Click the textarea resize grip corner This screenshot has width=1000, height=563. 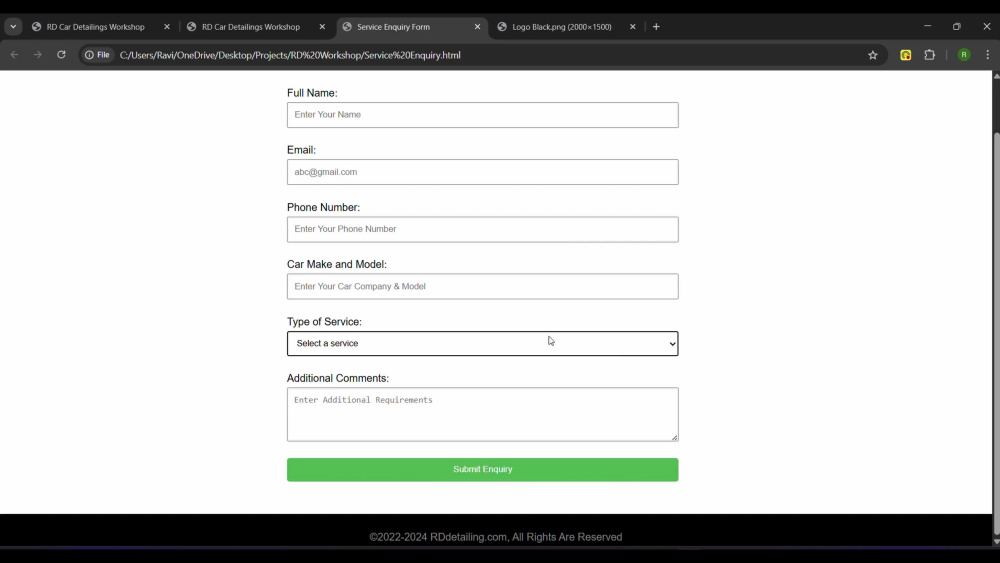pyautogui.click(x=674, y=437)
